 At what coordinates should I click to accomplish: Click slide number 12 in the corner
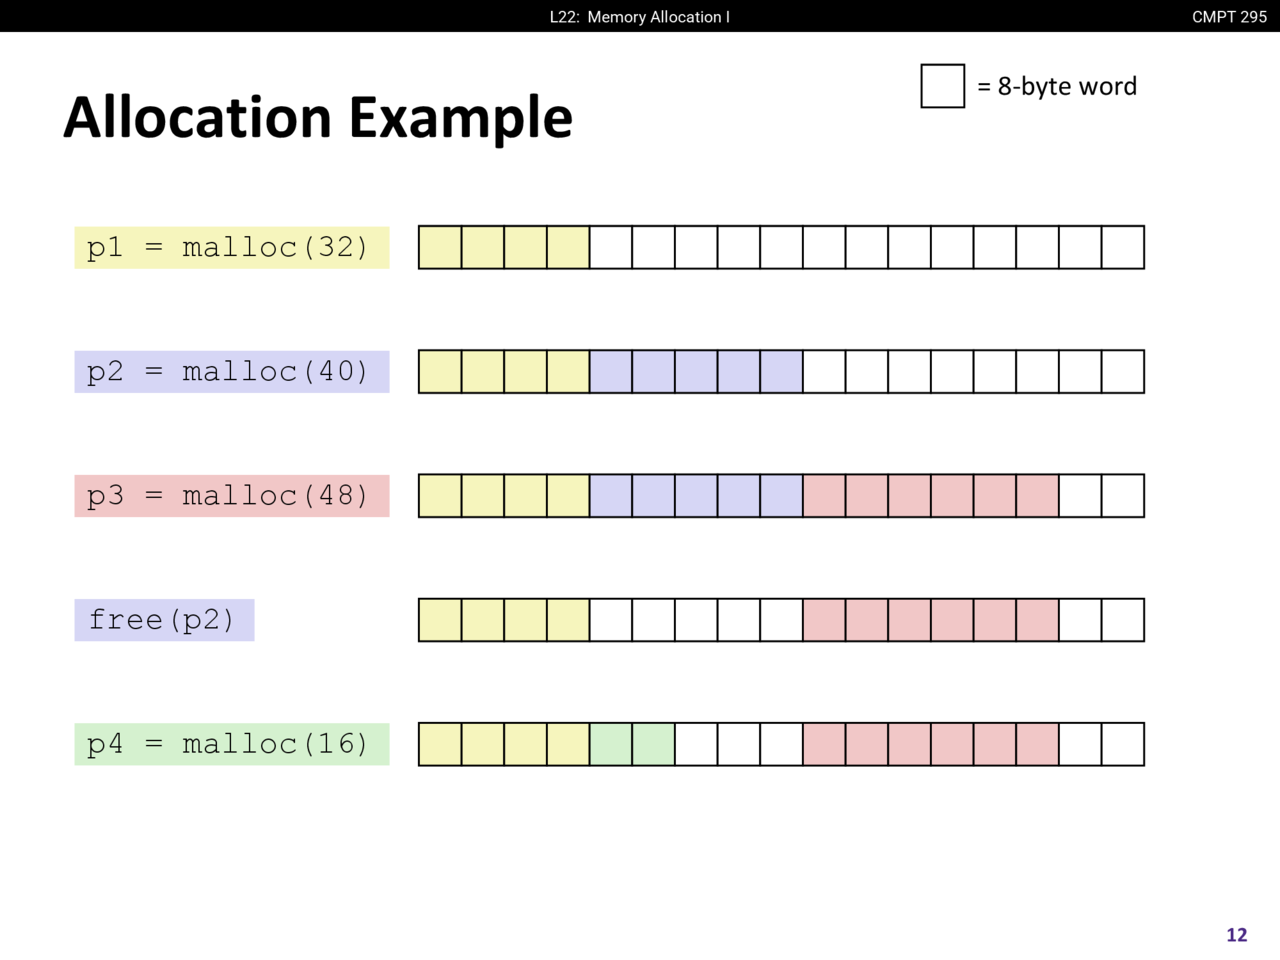[x=1236, y=935]
